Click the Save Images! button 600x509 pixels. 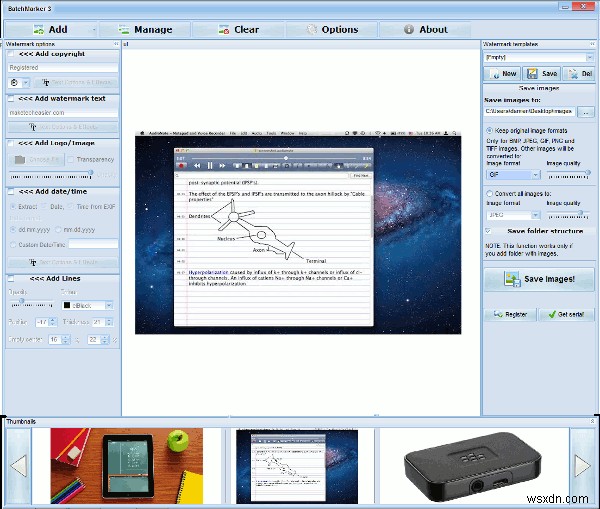[x=539, y=279]
